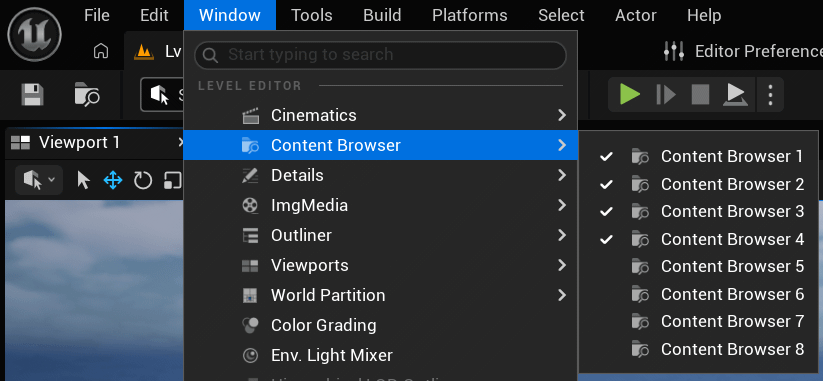Click the Skip frame playback button
The image size is (823, 381).
point(666,95)
